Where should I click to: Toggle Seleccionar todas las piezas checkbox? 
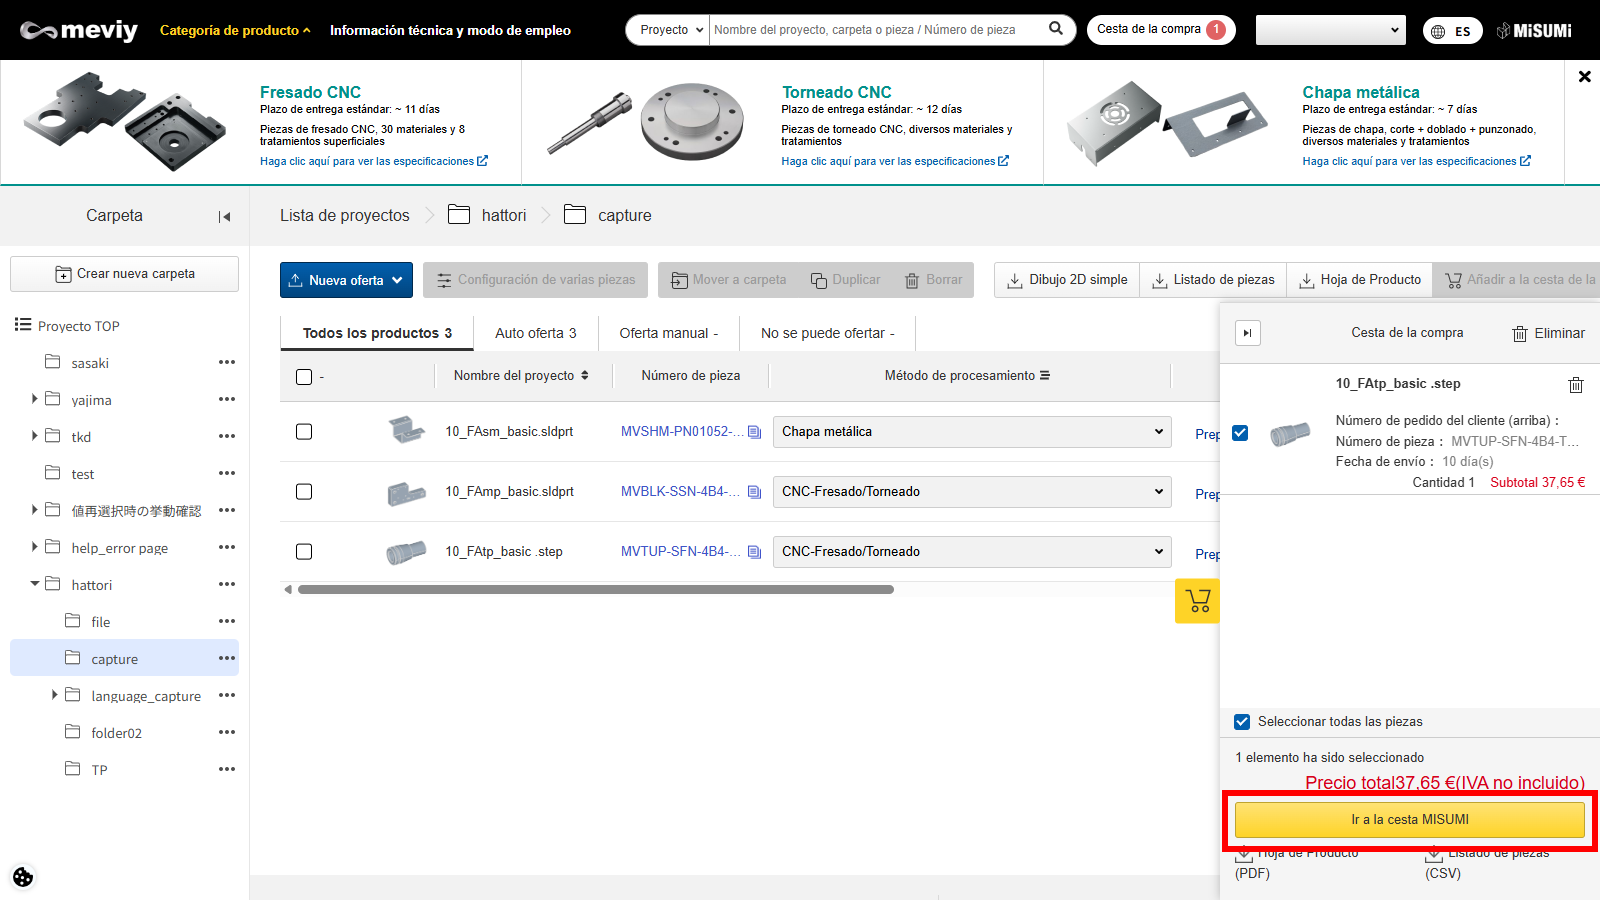1242,722
